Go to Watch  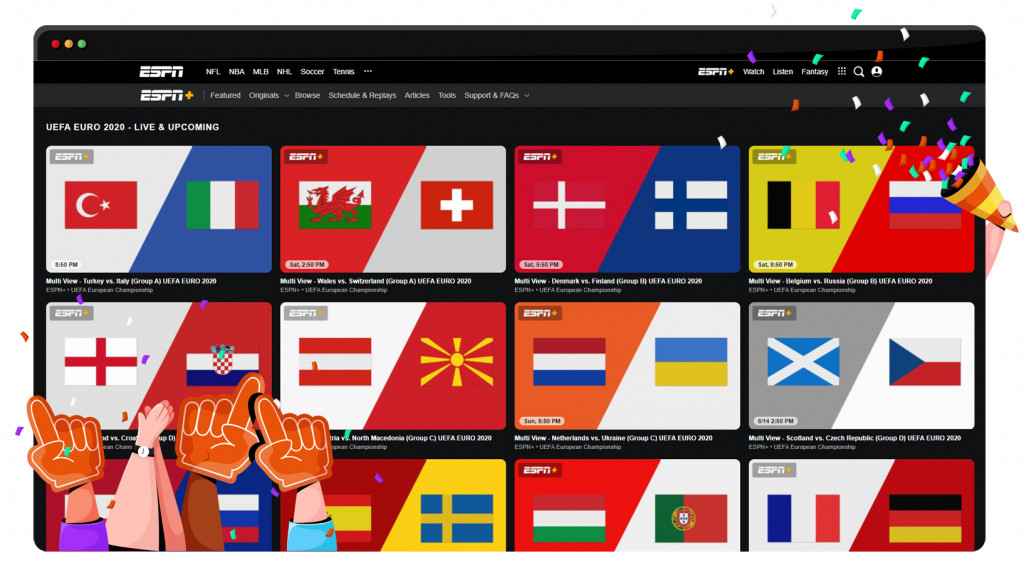tap(753, 72)
